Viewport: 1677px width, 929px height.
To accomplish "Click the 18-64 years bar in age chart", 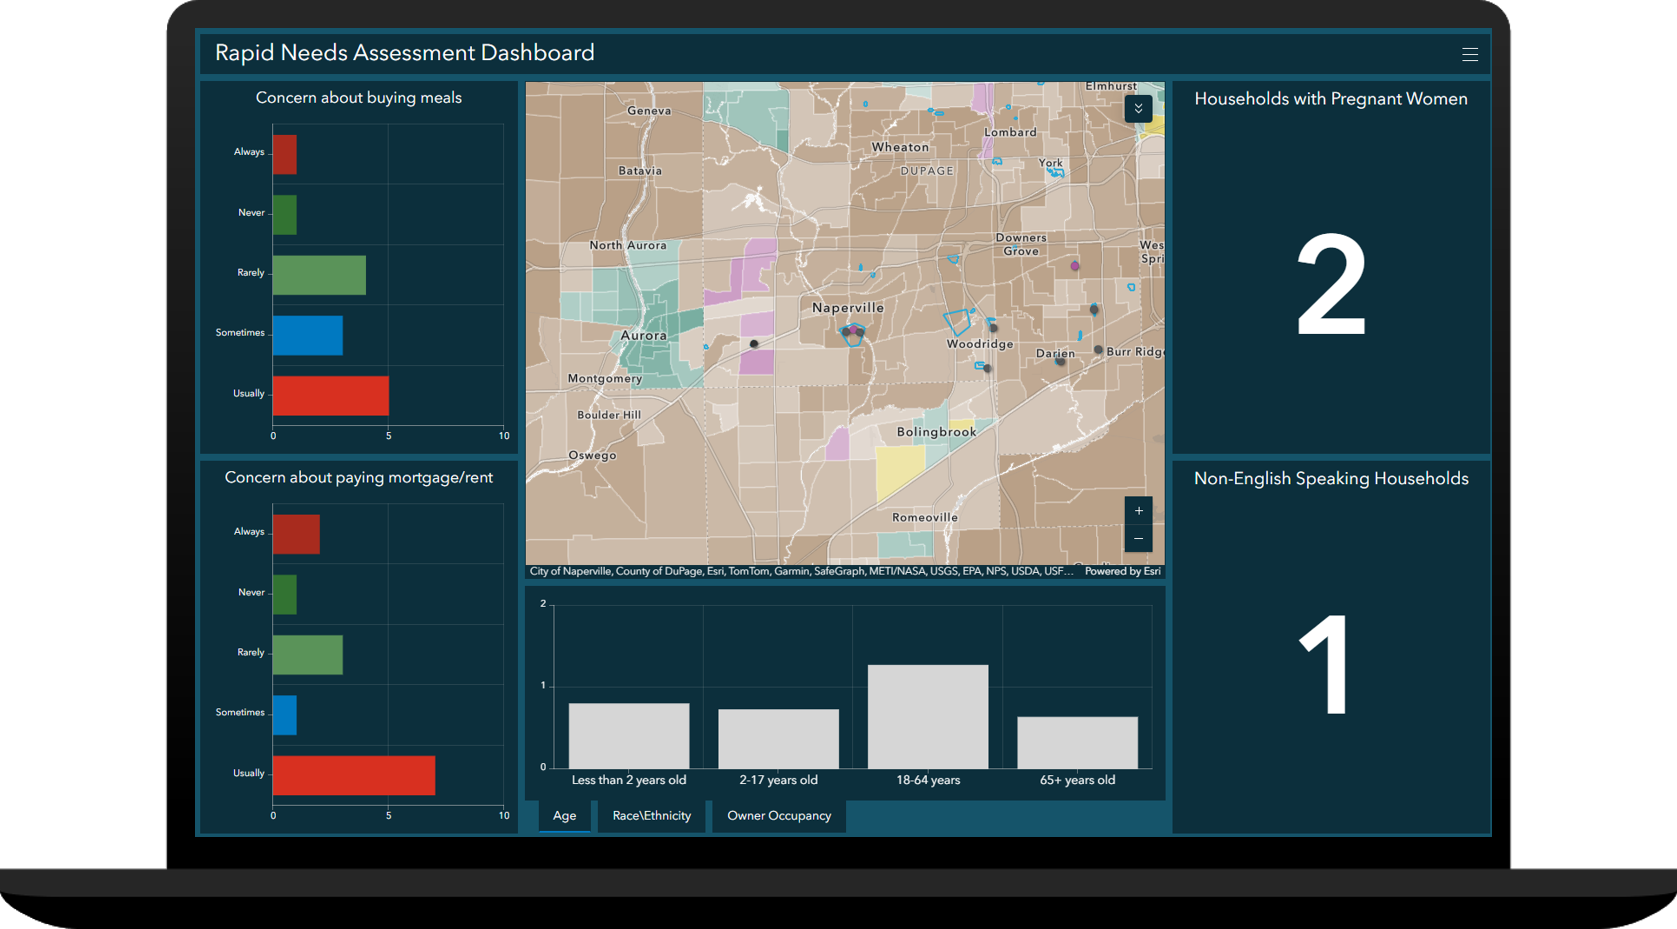I will [x=927, y=715].
